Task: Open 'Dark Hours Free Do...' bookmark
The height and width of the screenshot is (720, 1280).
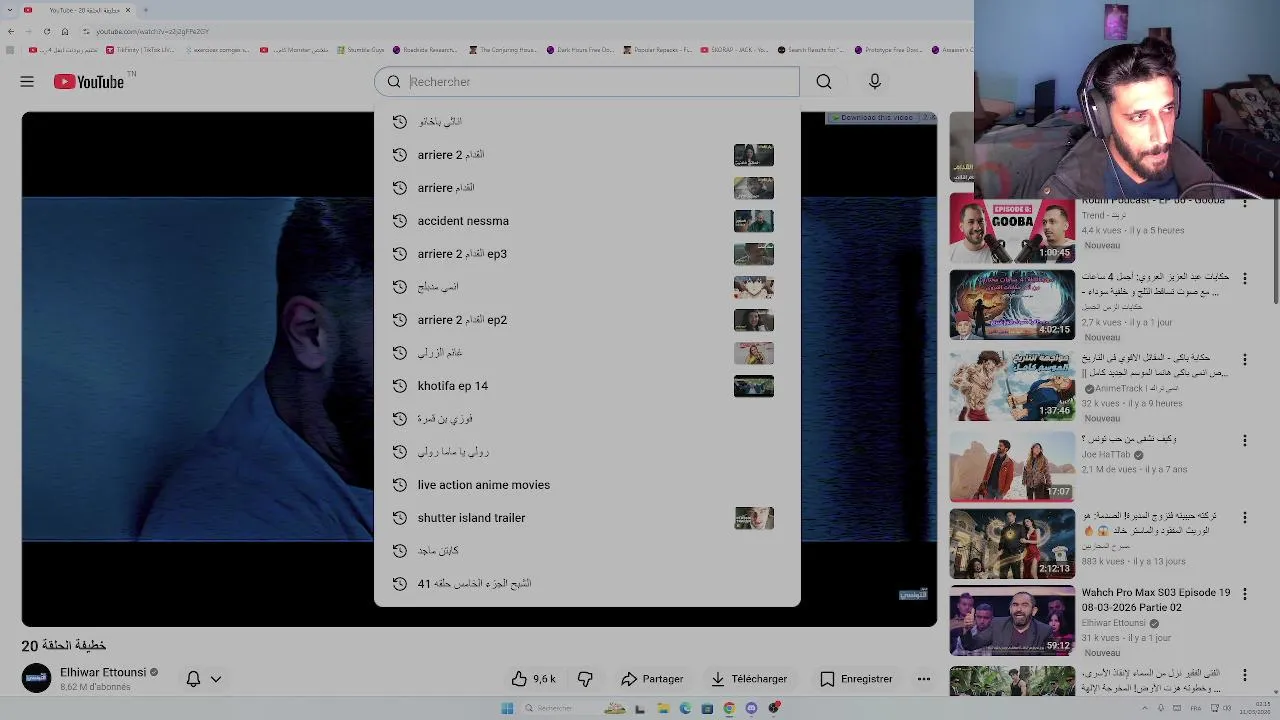Action: [x=581, y=49]
